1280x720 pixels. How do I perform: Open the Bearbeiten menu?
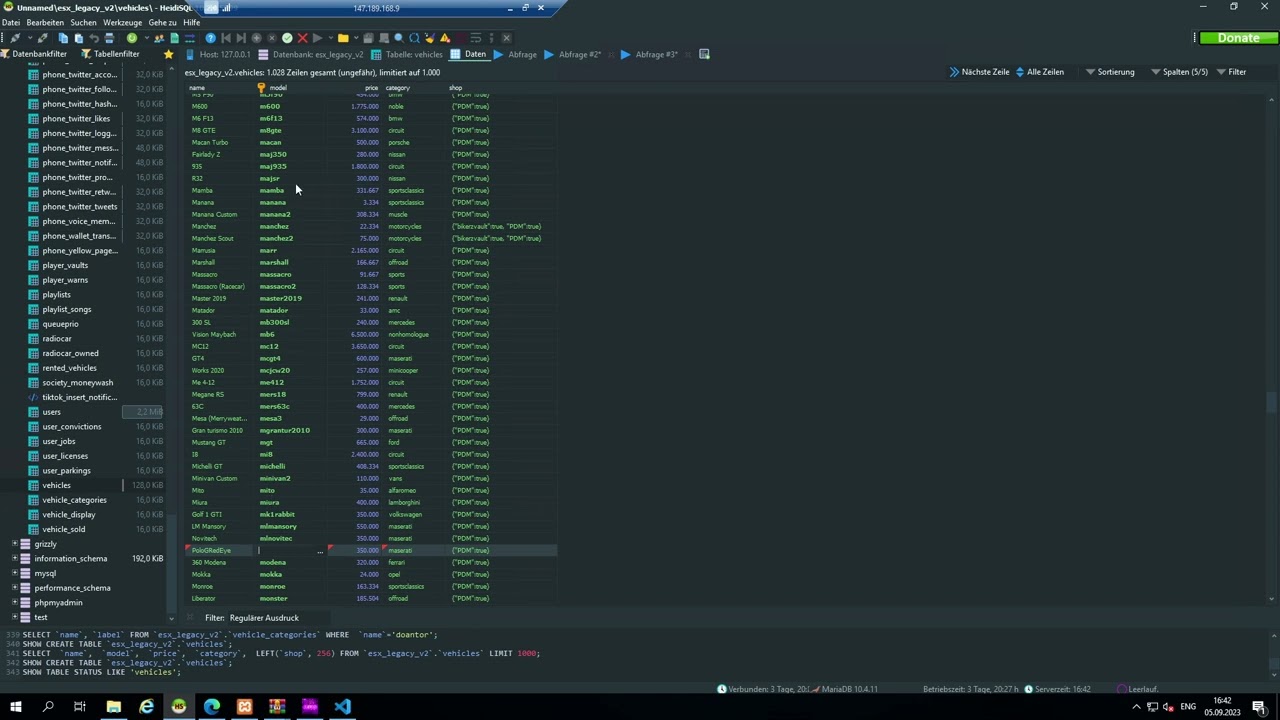pyautogui.click(x=45, y=22)
